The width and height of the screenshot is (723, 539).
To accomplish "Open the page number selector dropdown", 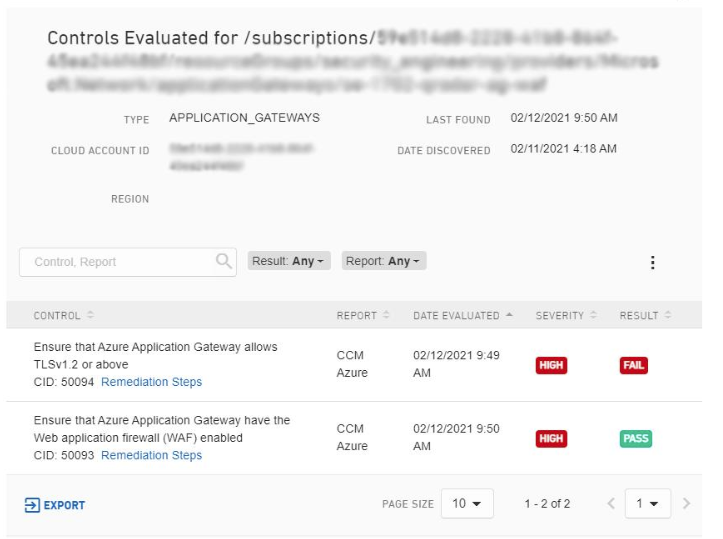I will (647, 504).
